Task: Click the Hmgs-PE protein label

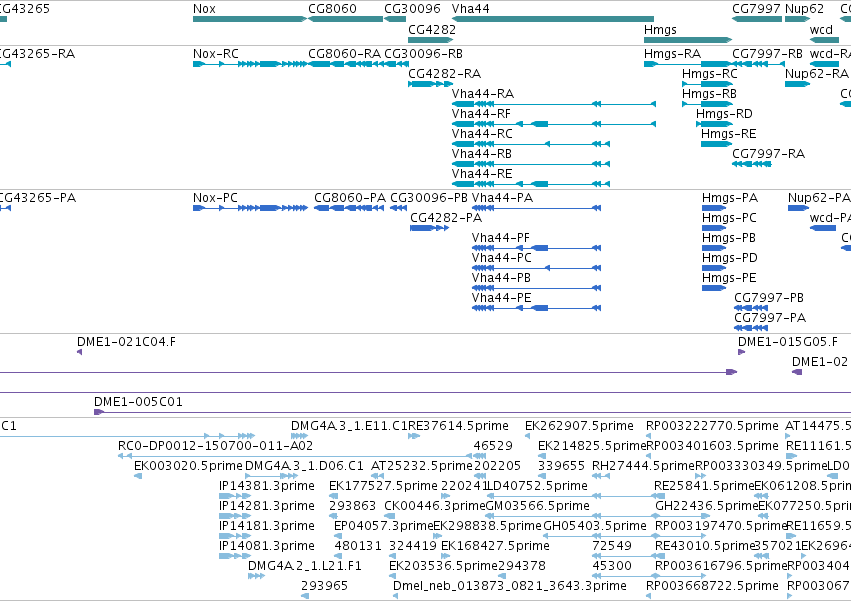Action: coord(729,279)
